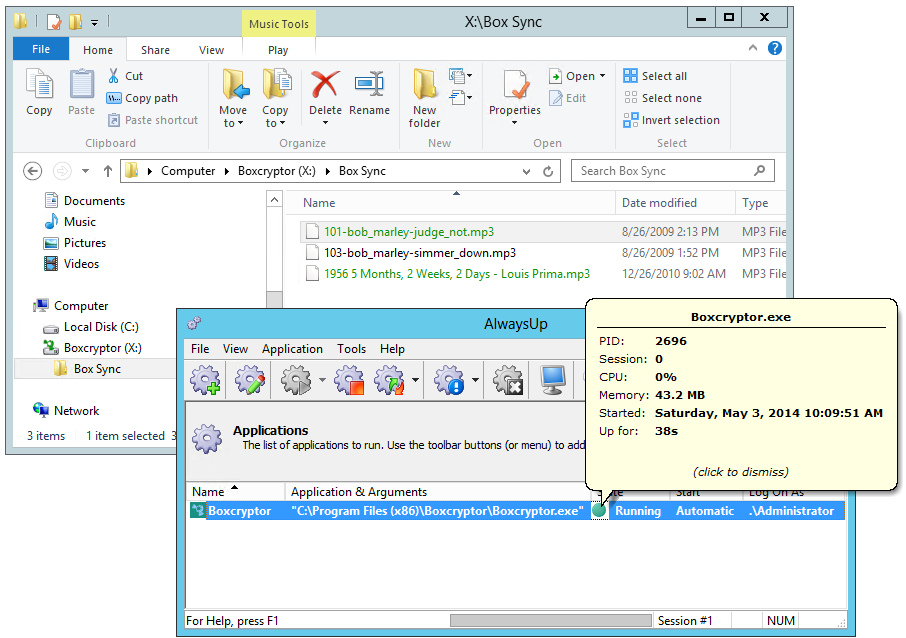
Task: Click Paste shortcut in the Clipboard group
Action: [153, 120]
